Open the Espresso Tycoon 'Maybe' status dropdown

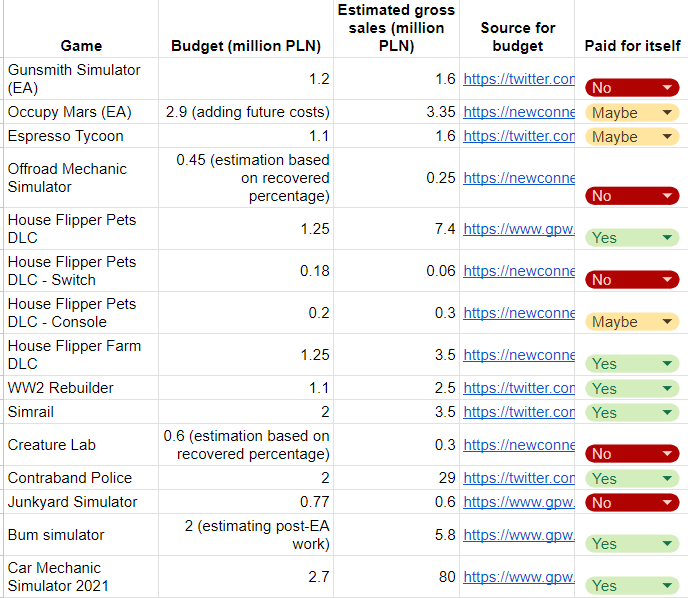click(x=632, y=136)
